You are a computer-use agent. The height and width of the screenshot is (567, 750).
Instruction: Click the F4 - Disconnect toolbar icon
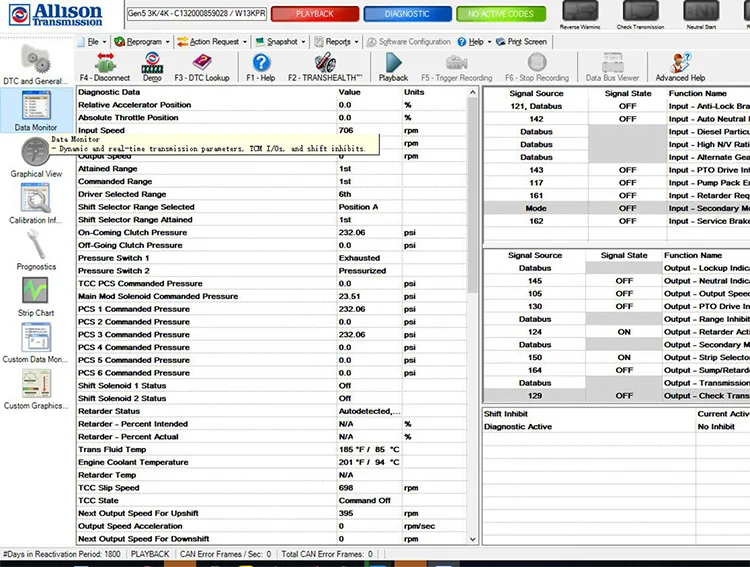tap(104, 66)
